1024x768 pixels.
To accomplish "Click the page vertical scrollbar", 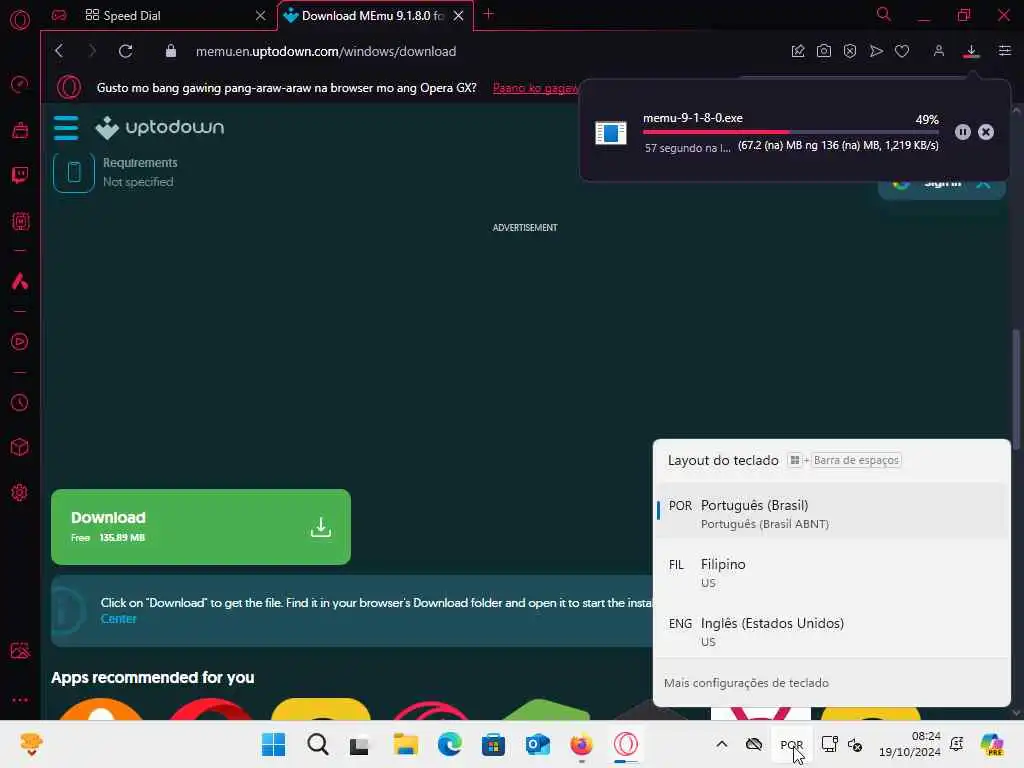I will [1016, 389].
